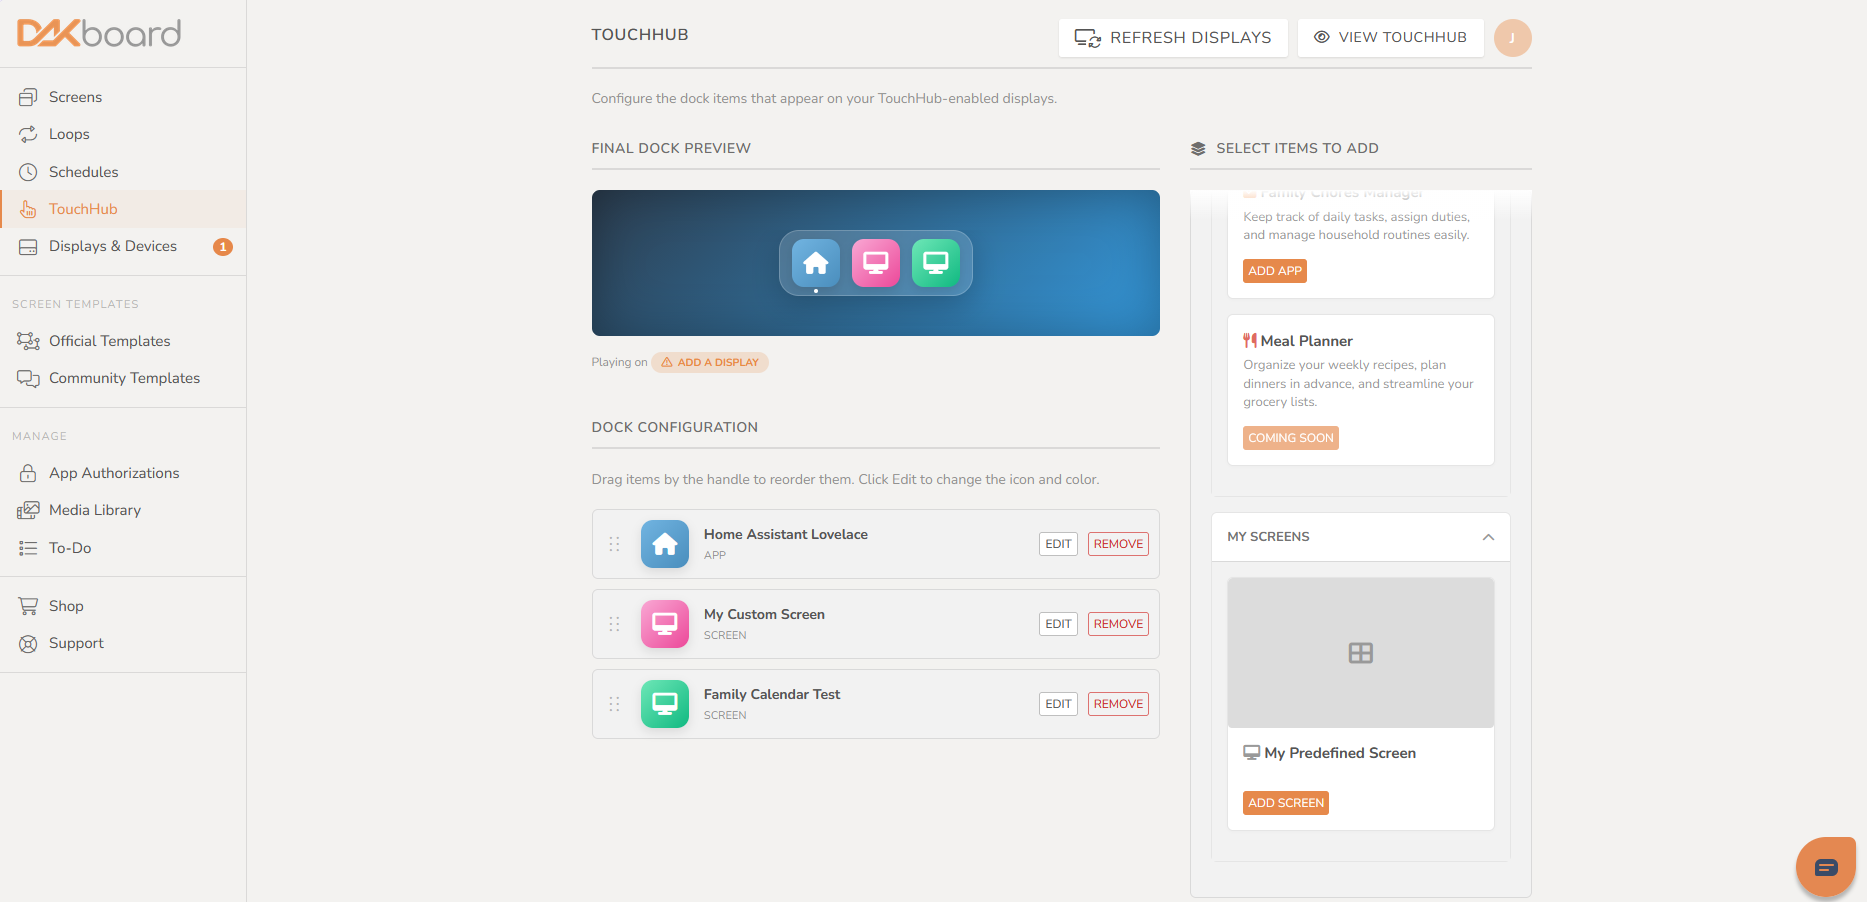
Task: Edit My Custom Screen dock item
Action: (x=1058, y=624)
